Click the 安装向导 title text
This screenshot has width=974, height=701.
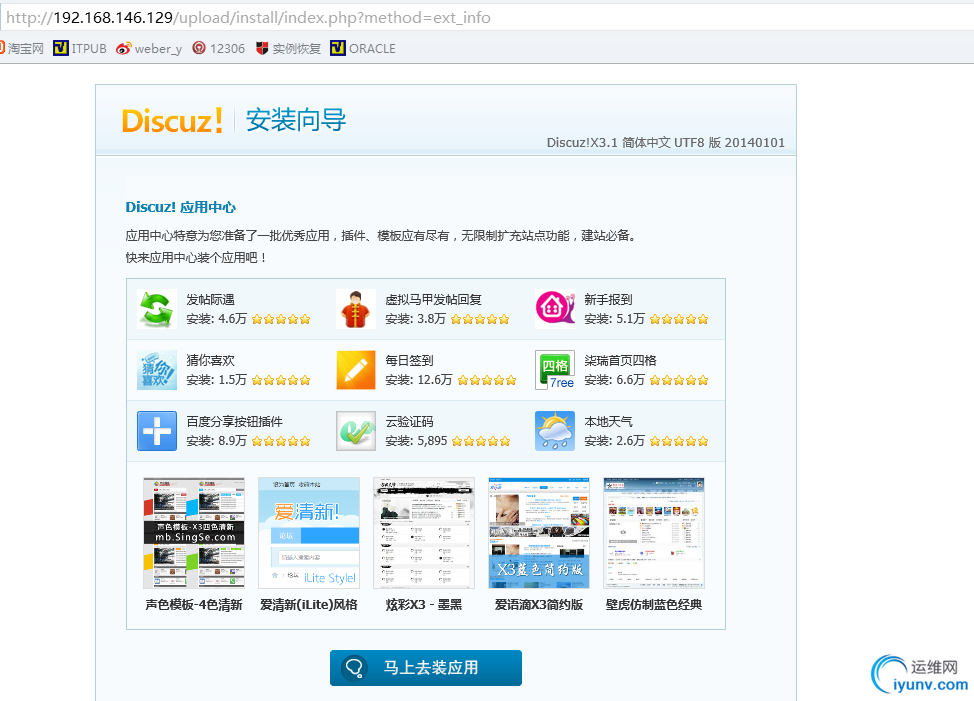pos(296,120)
